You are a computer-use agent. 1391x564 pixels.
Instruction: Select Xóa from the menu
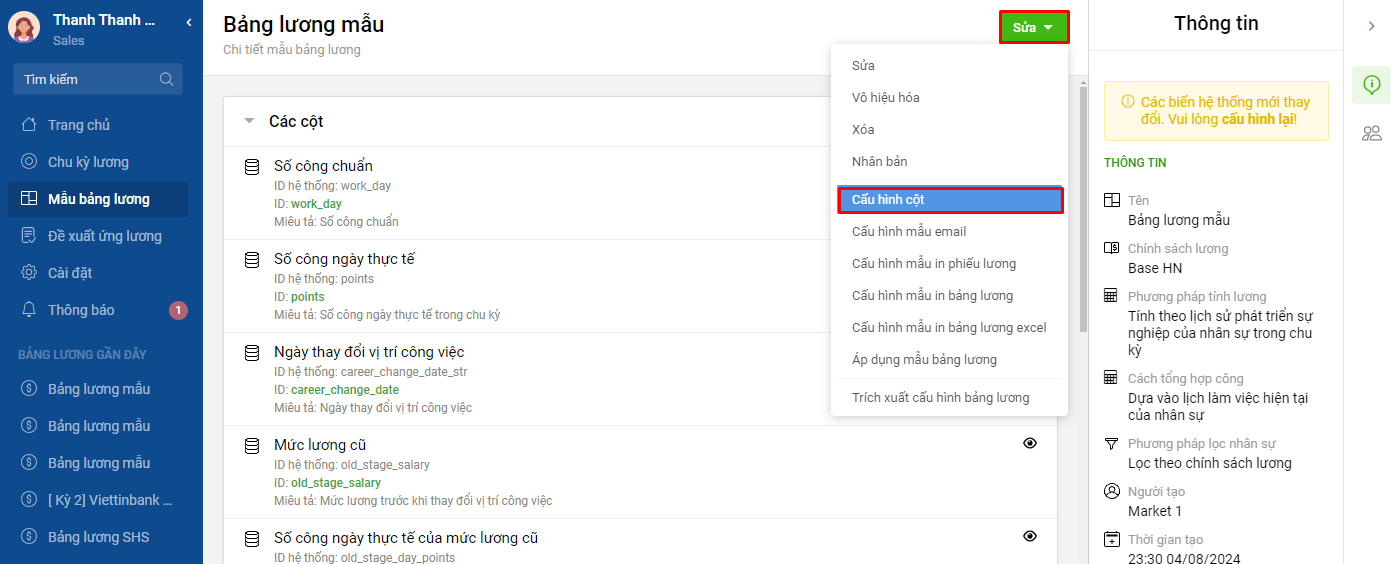[x=862, y=130]
